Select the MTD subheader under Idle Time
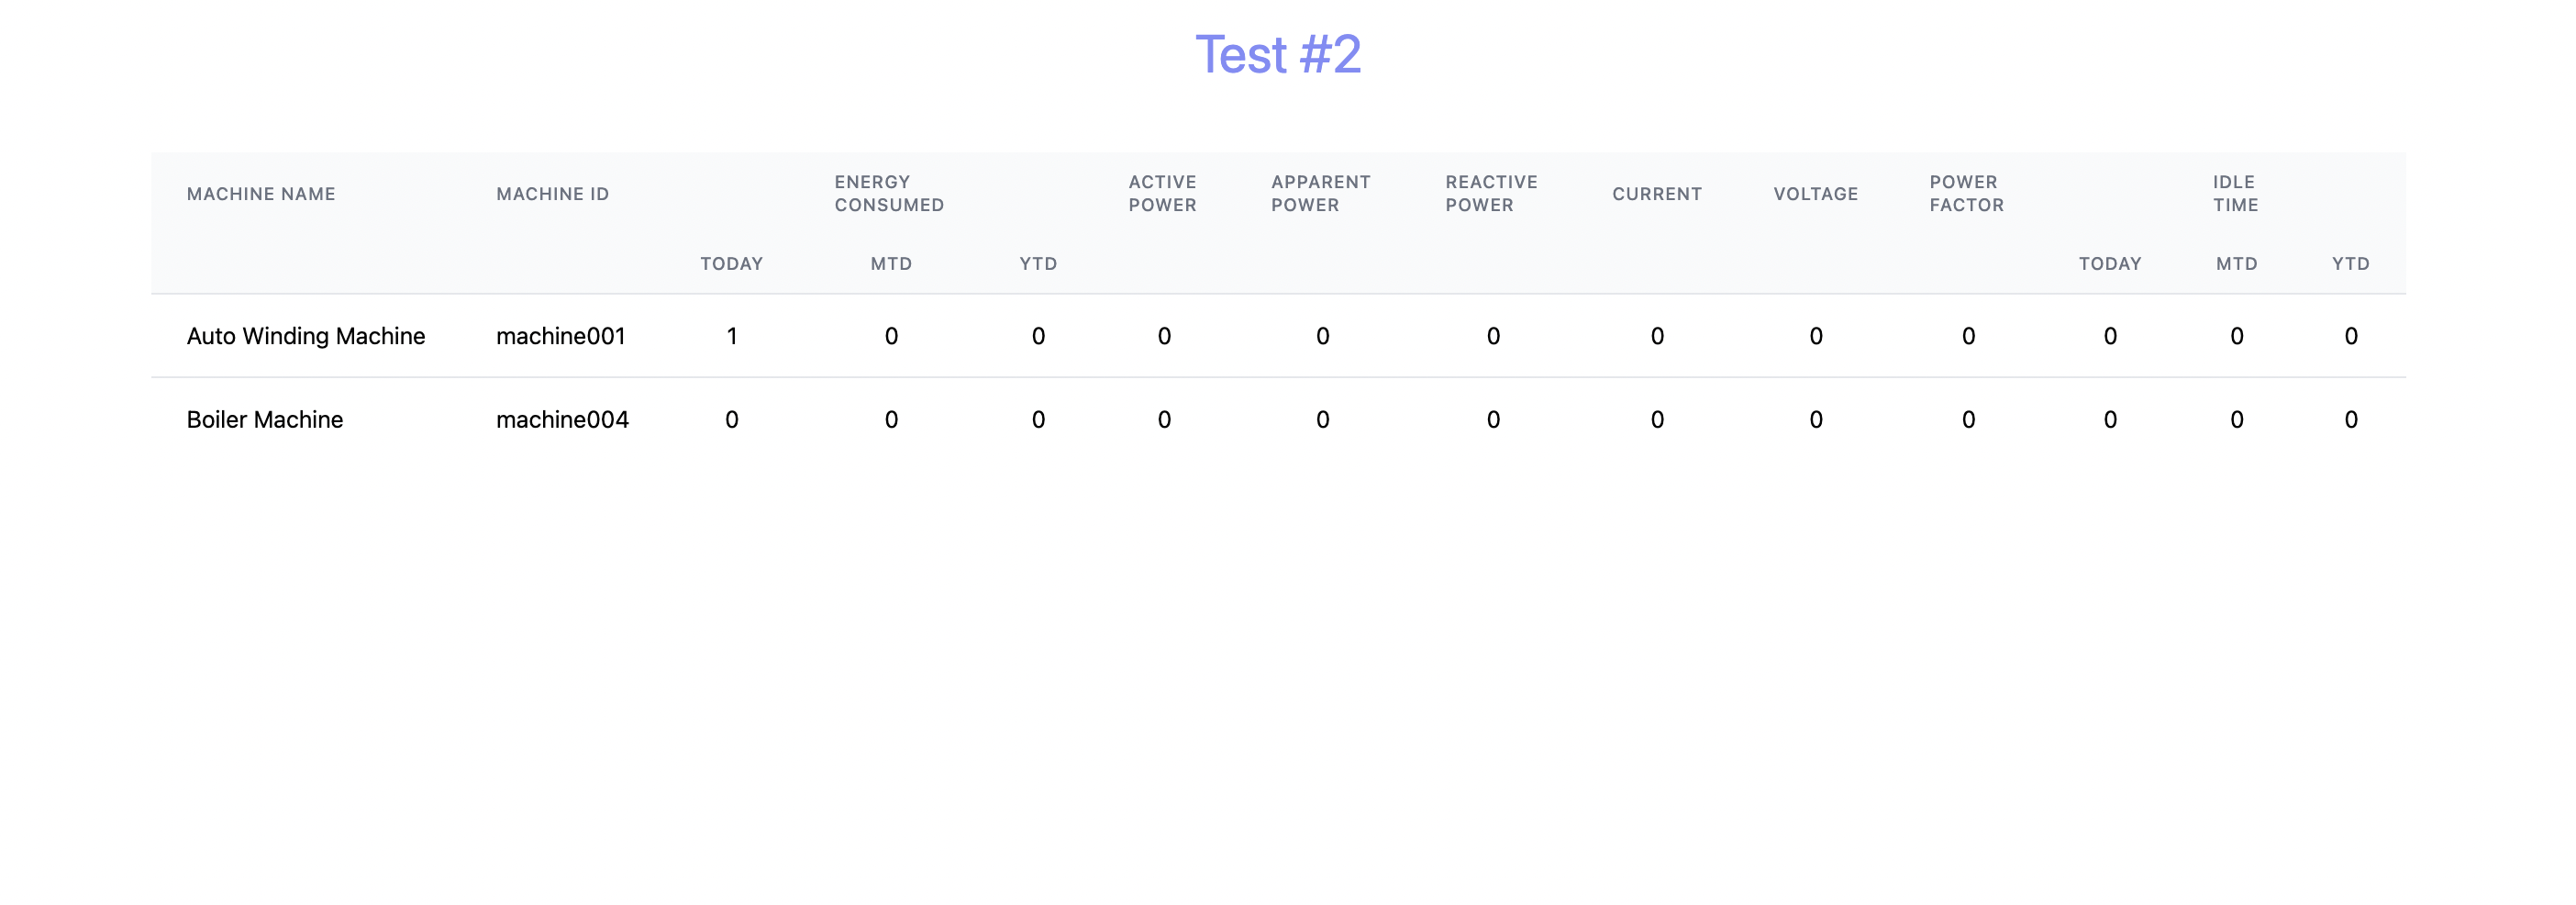The image size is (2576, 905). 2236,263
